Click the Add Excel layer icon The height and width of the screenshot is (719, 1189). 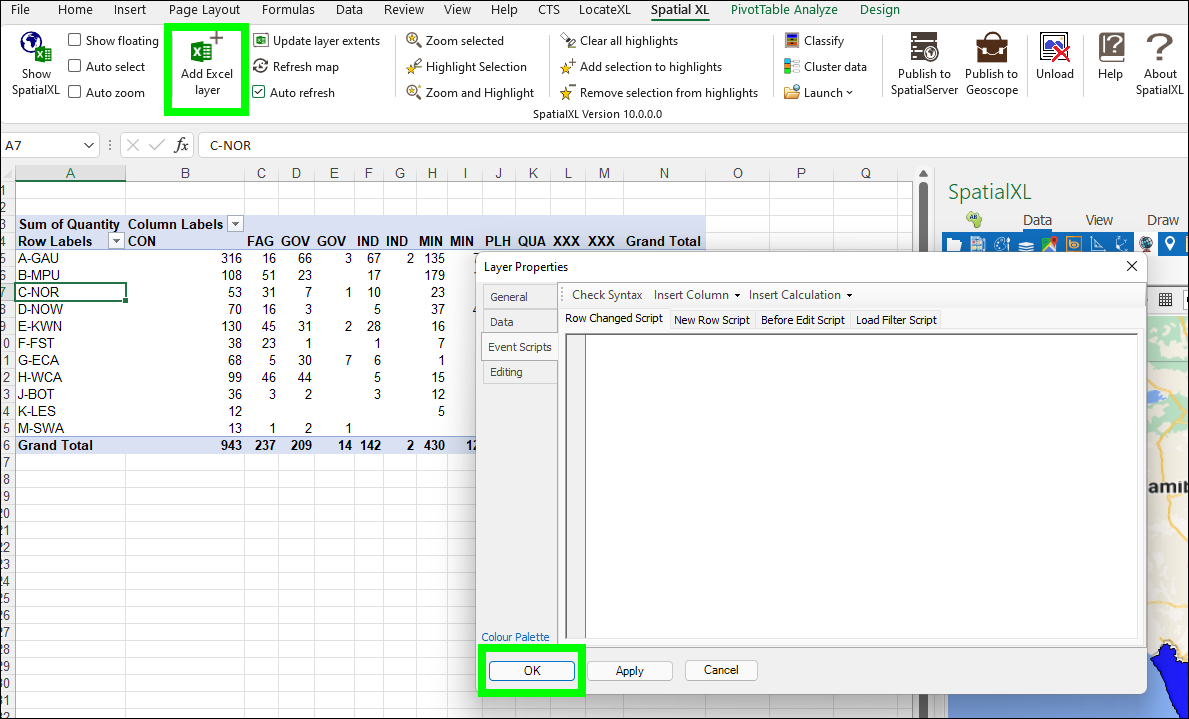pos(206,52)
